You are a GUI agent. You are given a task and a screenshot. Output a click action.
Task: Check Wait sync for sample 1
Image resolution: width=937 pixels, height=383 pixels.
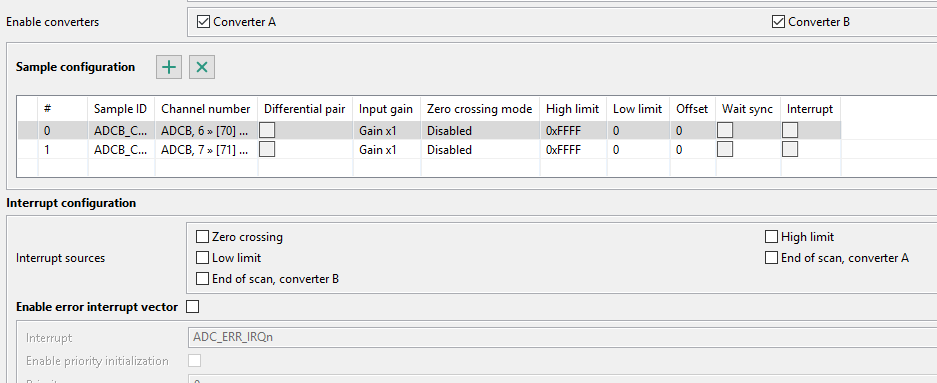click(725, 149)
